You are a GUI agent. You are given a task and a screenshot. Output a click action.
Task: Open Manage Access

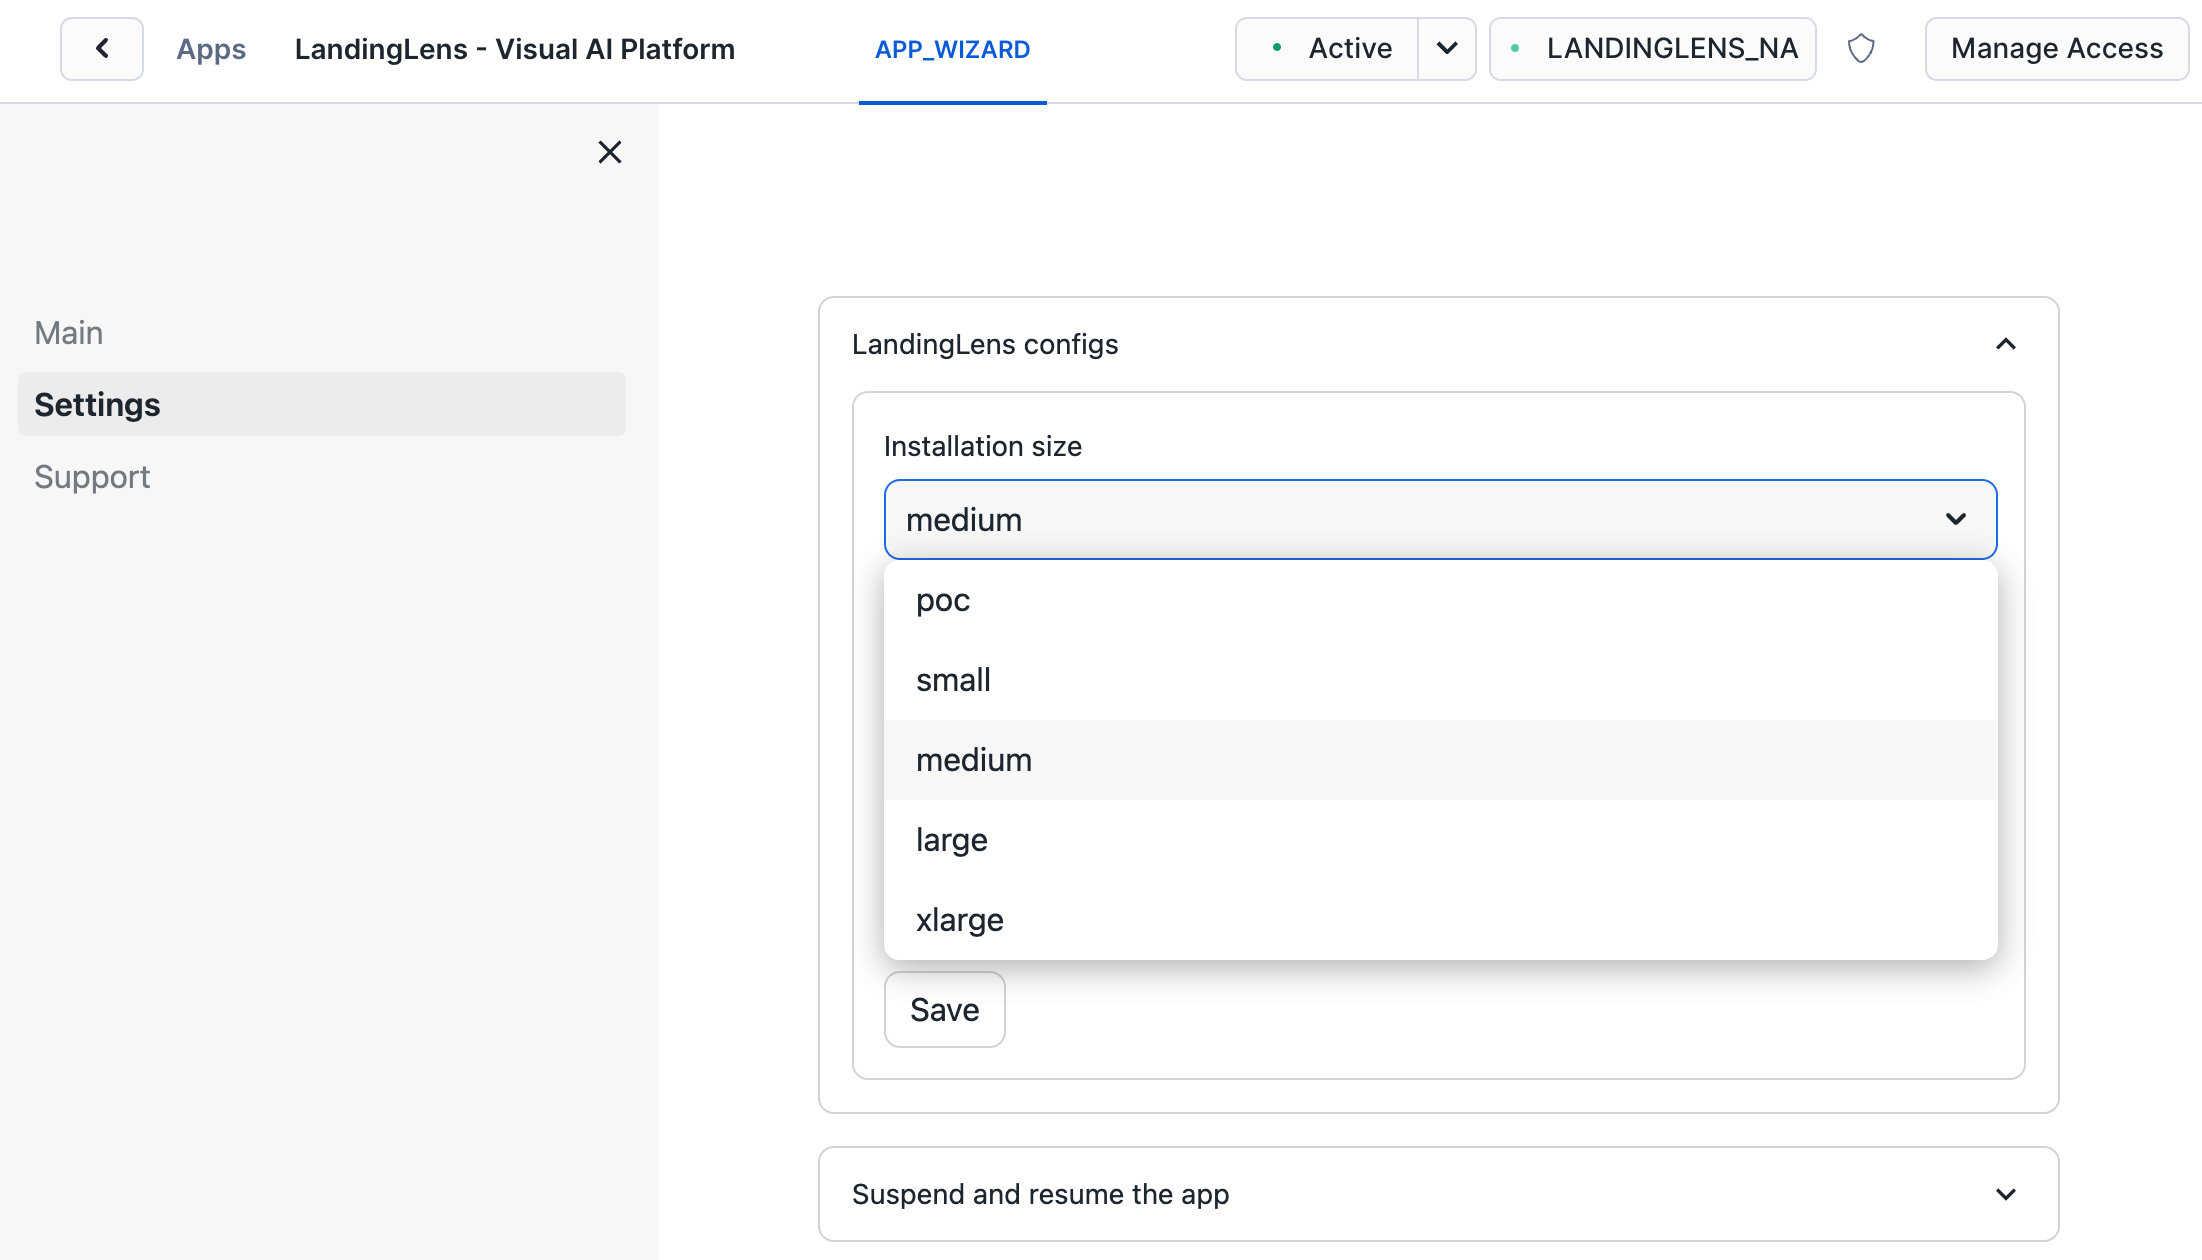[x=2056, y=49]
